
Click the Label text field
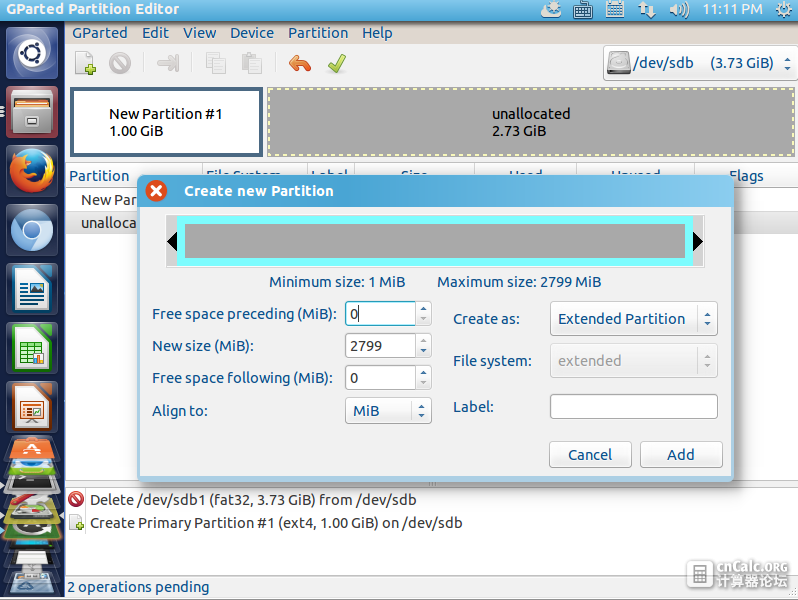coord(634,407)
